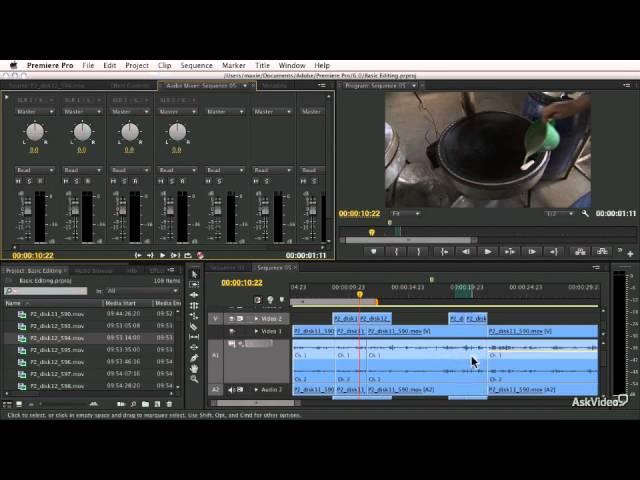Open Program monitor settings wrench
640x480 pixels.
point(585,213)
